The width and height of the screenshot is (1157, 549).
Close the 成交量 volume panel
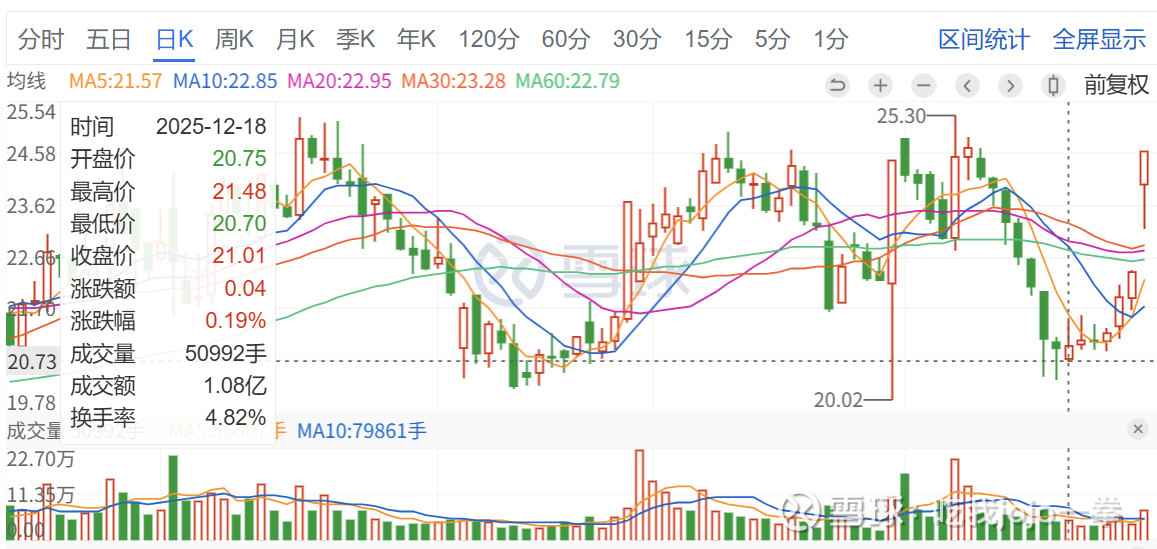pos(1139,429)
